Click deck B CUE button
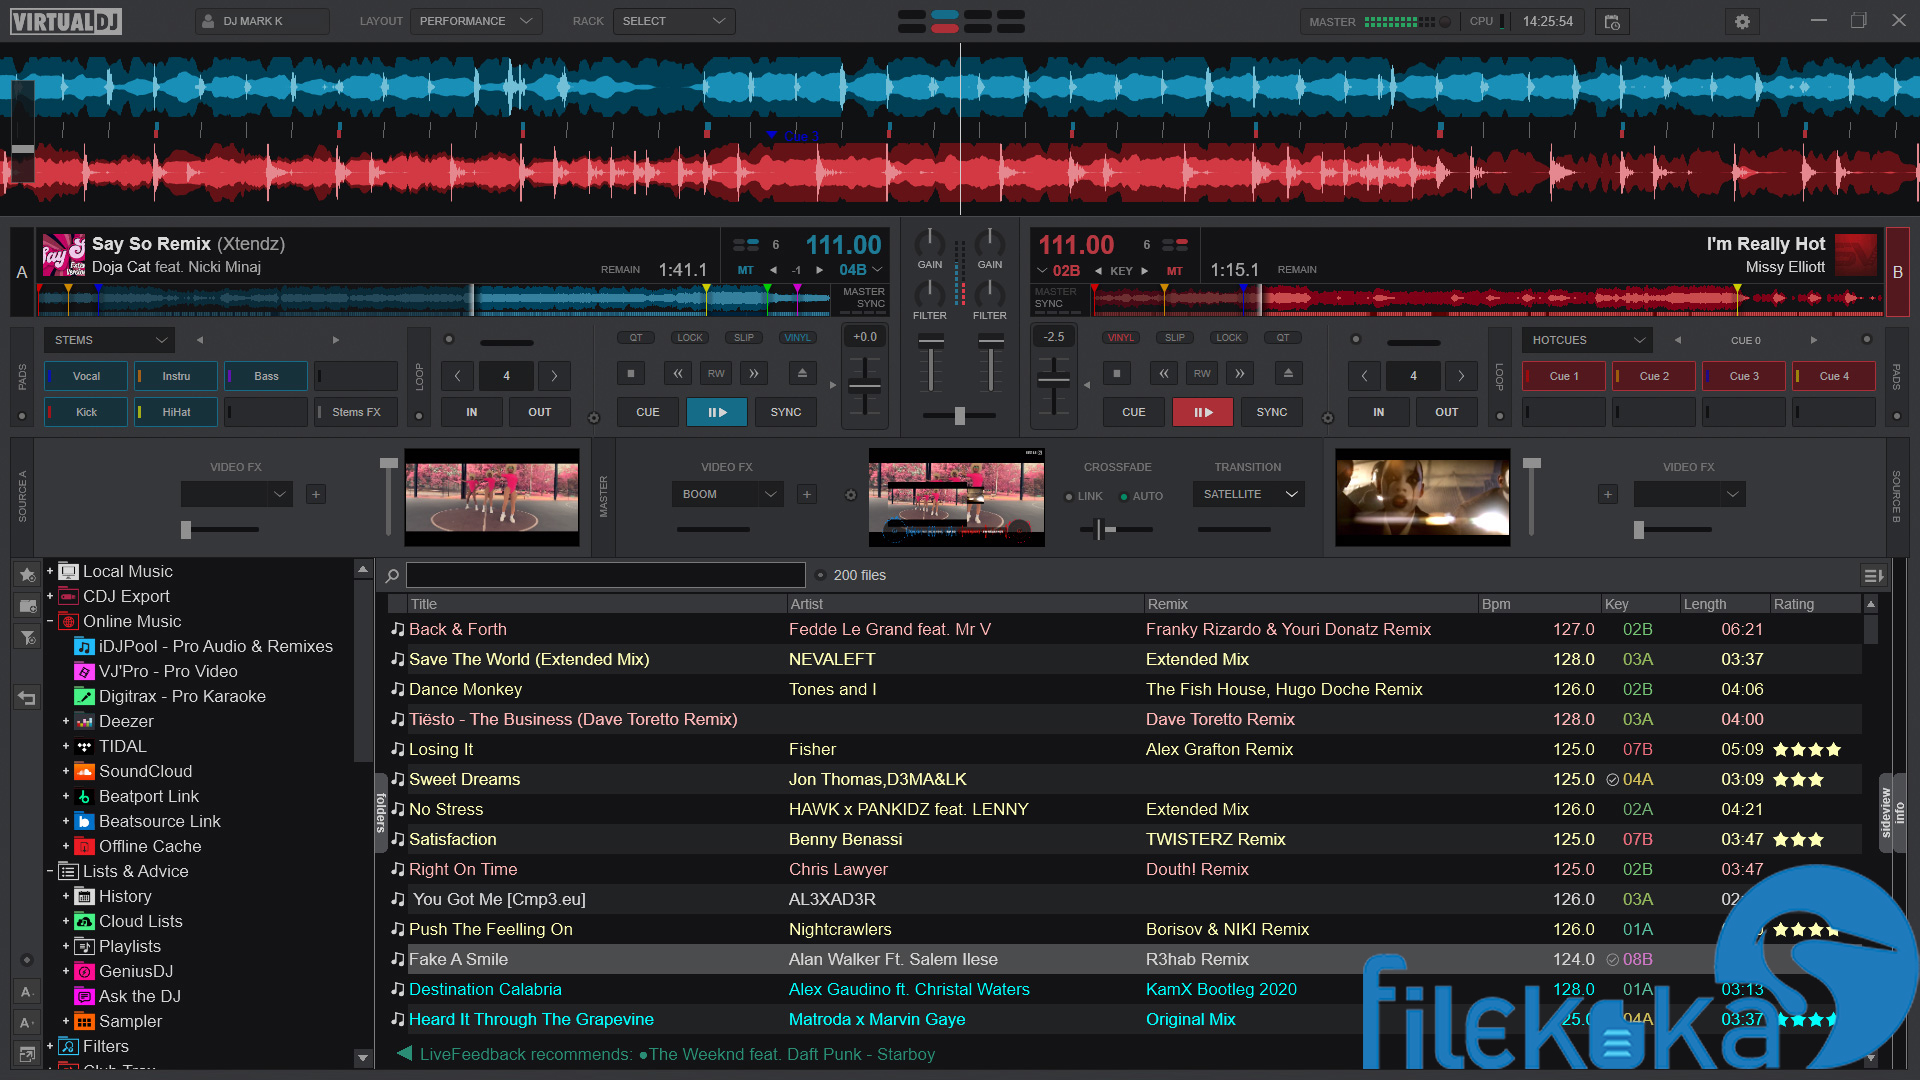The image size is (1920, 1080). (1134, 412)
